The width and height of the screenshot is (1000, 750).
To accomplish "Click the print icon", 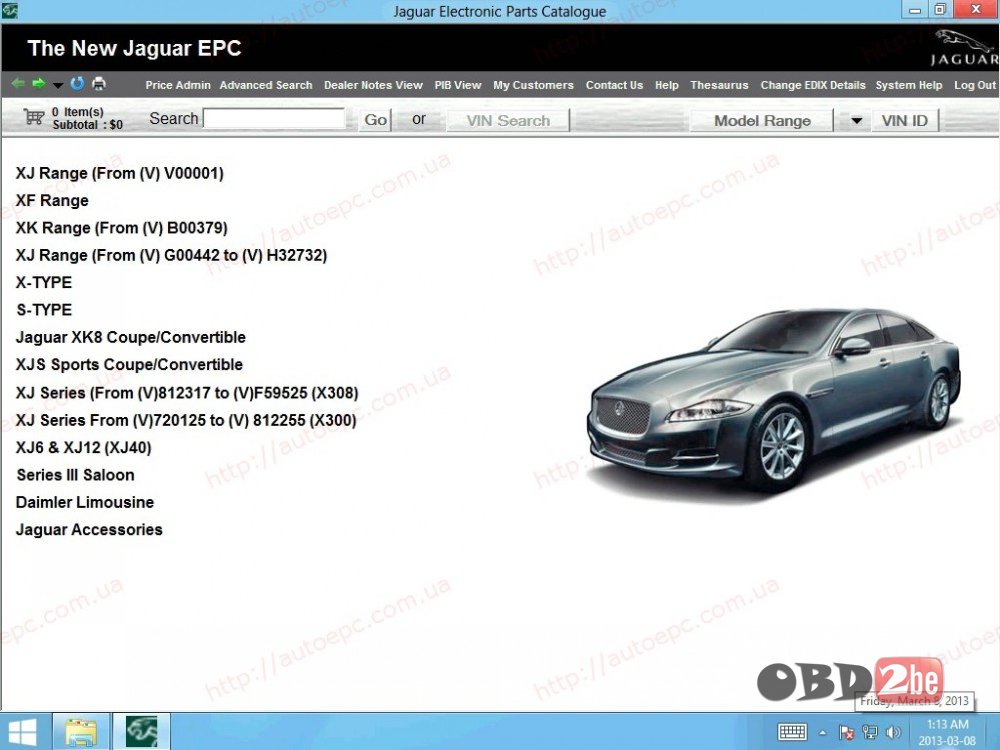I will (x=99, y=84).
